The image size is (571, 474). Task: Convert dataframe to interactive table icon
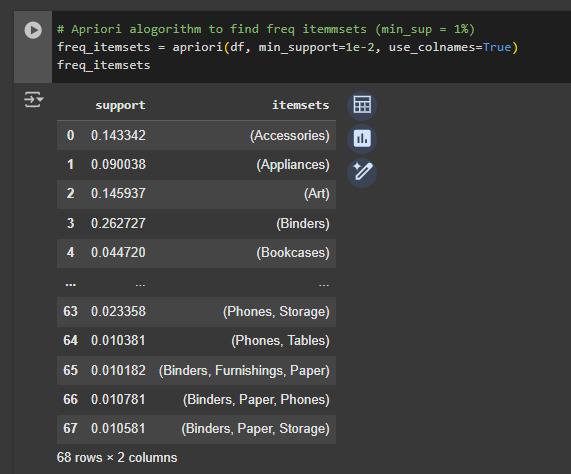pyautogui.click(x=362, y=106)
